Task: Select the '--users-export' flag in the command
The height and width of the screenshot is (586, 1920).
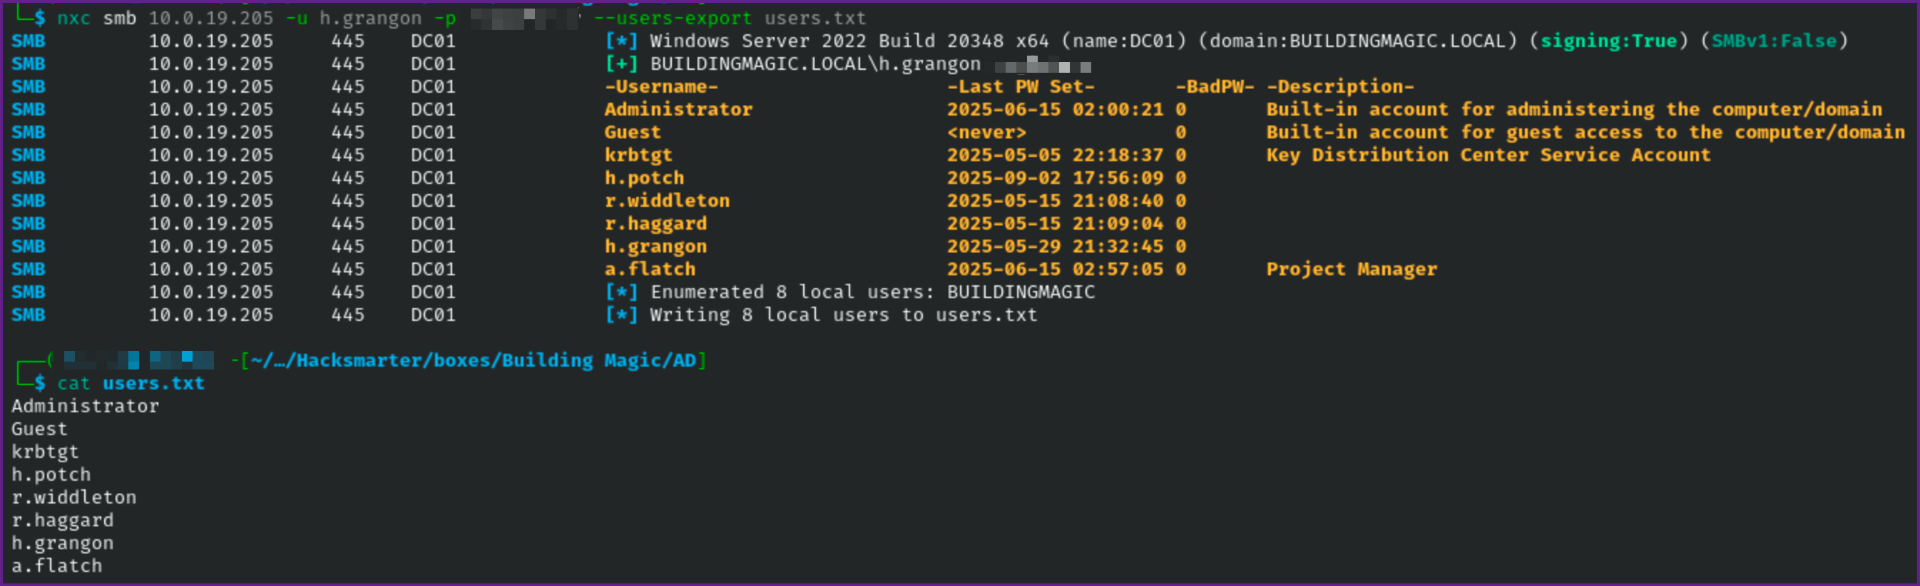Action: coord(673,18)
